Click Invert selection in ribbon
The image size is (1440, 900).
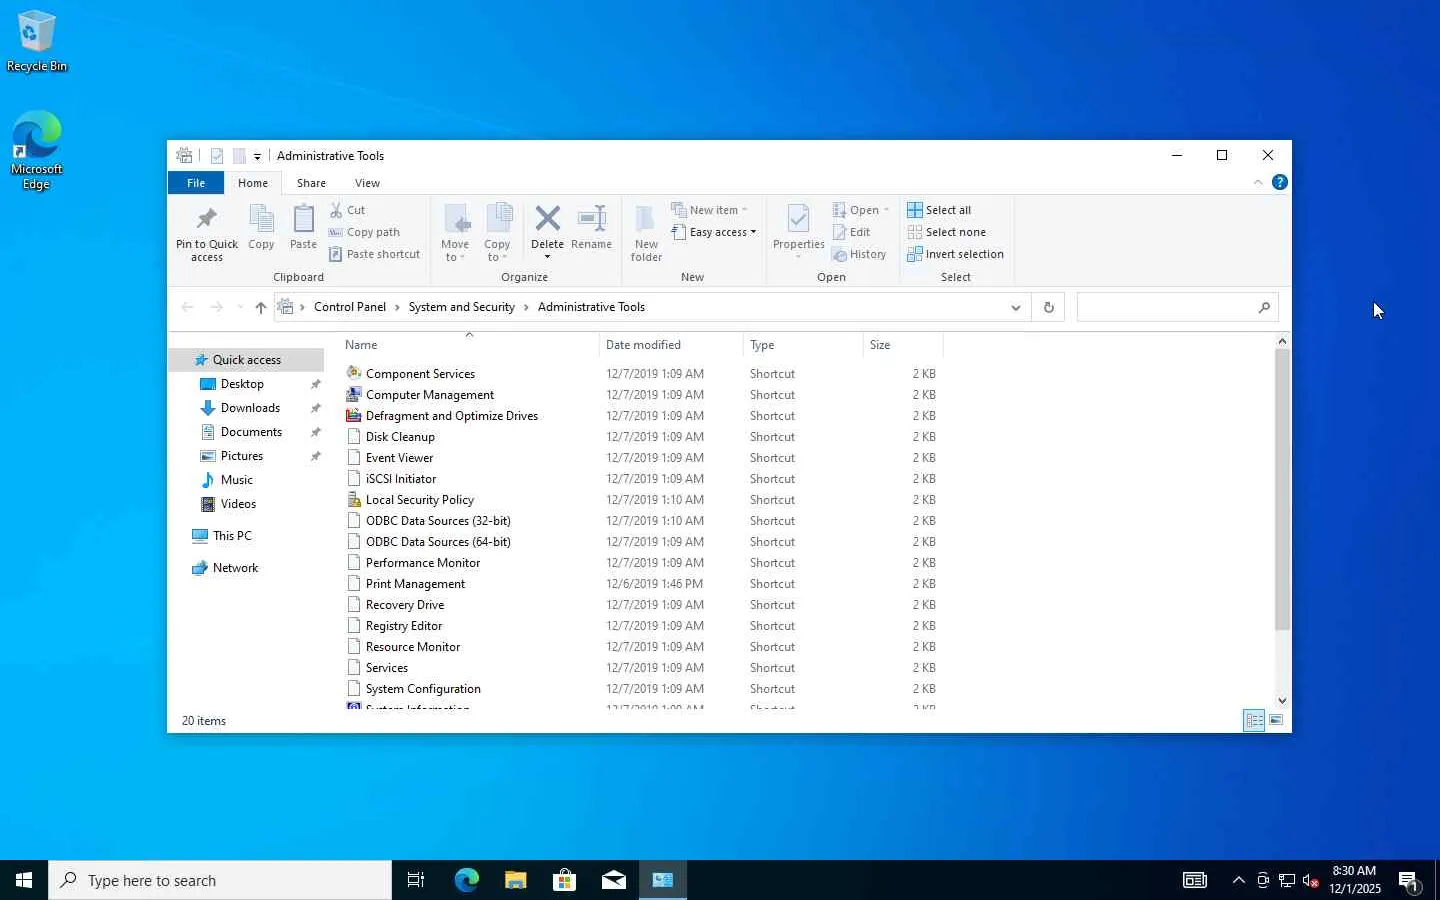point(955,254)
